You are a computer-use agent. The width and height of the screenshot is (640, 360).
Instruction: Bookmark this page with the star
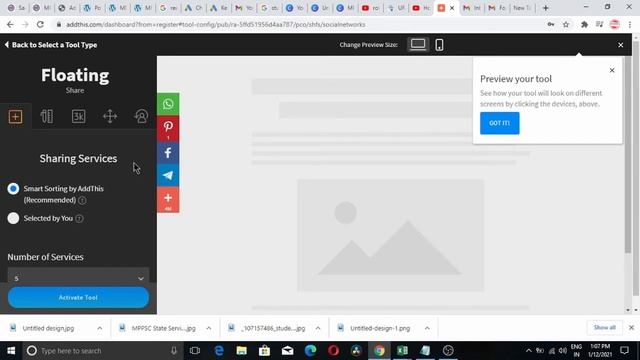[x=566, y=24]
